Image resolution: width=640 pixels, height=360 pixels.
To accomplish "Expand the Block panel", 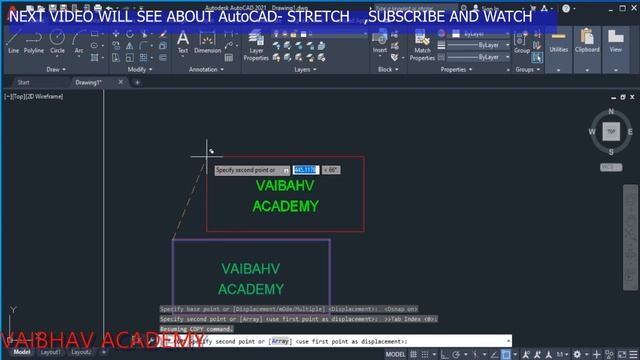I will [388, 69].
